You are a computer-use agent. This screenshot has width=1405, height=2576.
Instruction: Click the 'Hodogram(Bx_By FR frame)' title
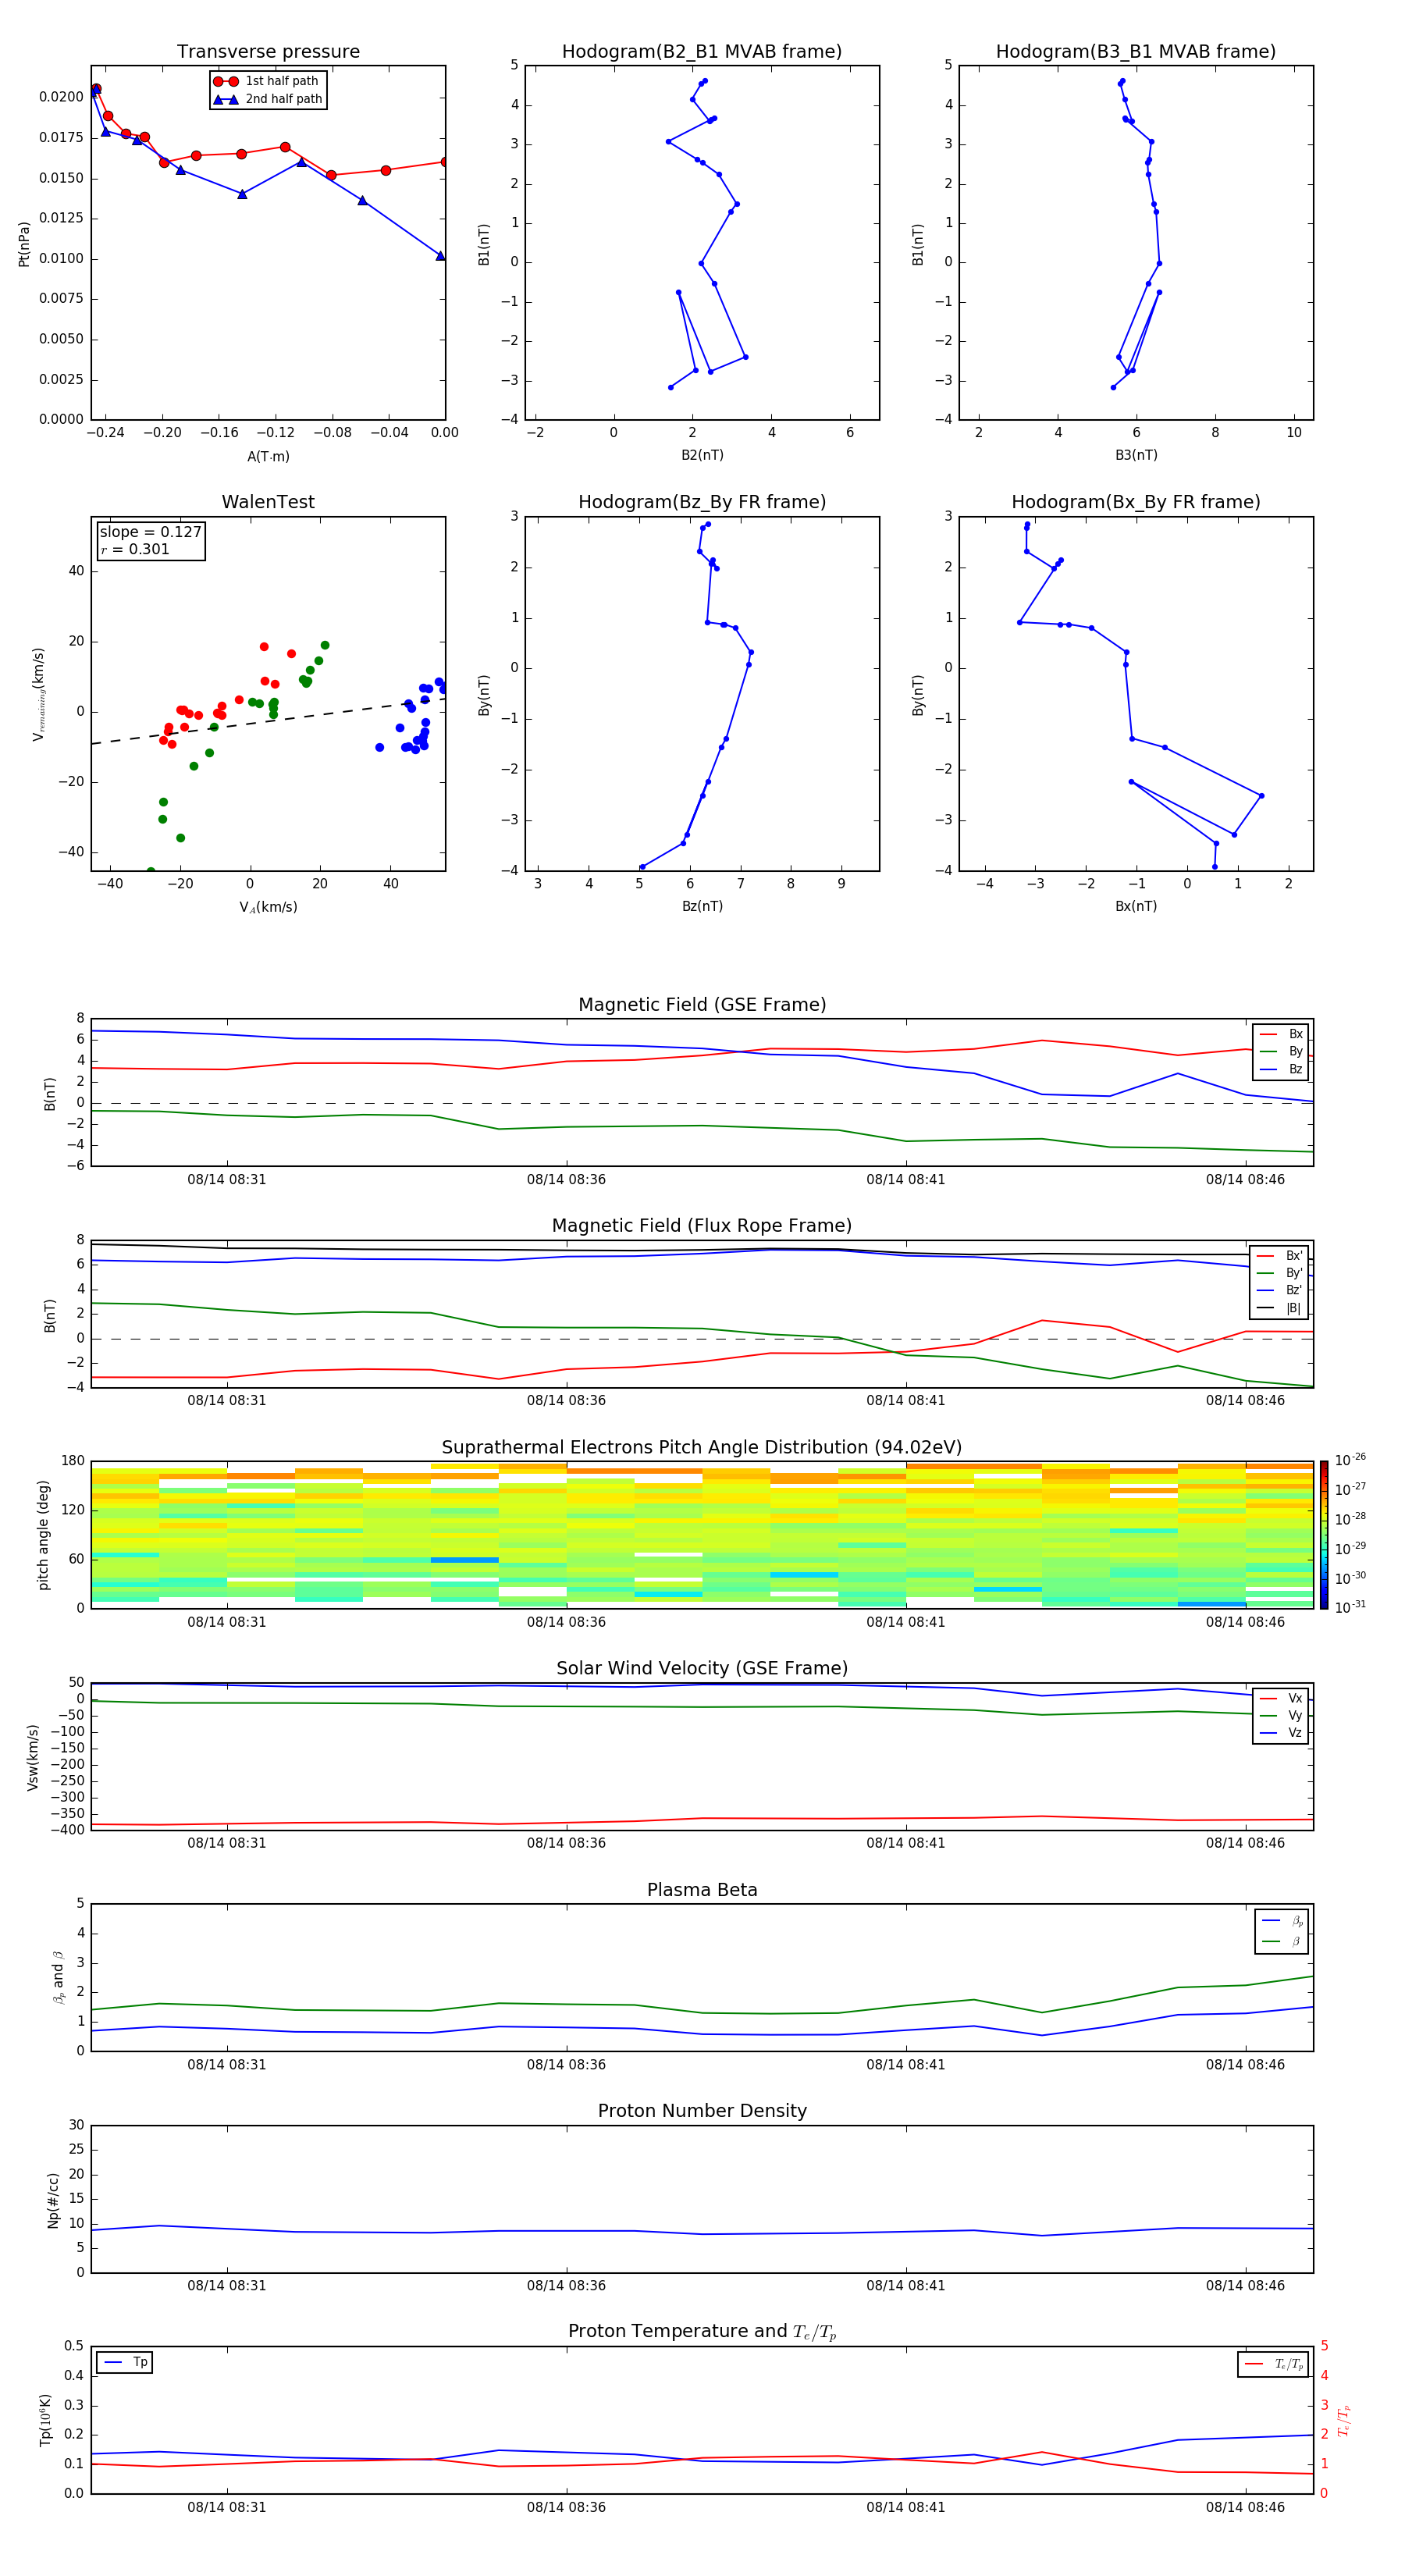coord(1136,502)
